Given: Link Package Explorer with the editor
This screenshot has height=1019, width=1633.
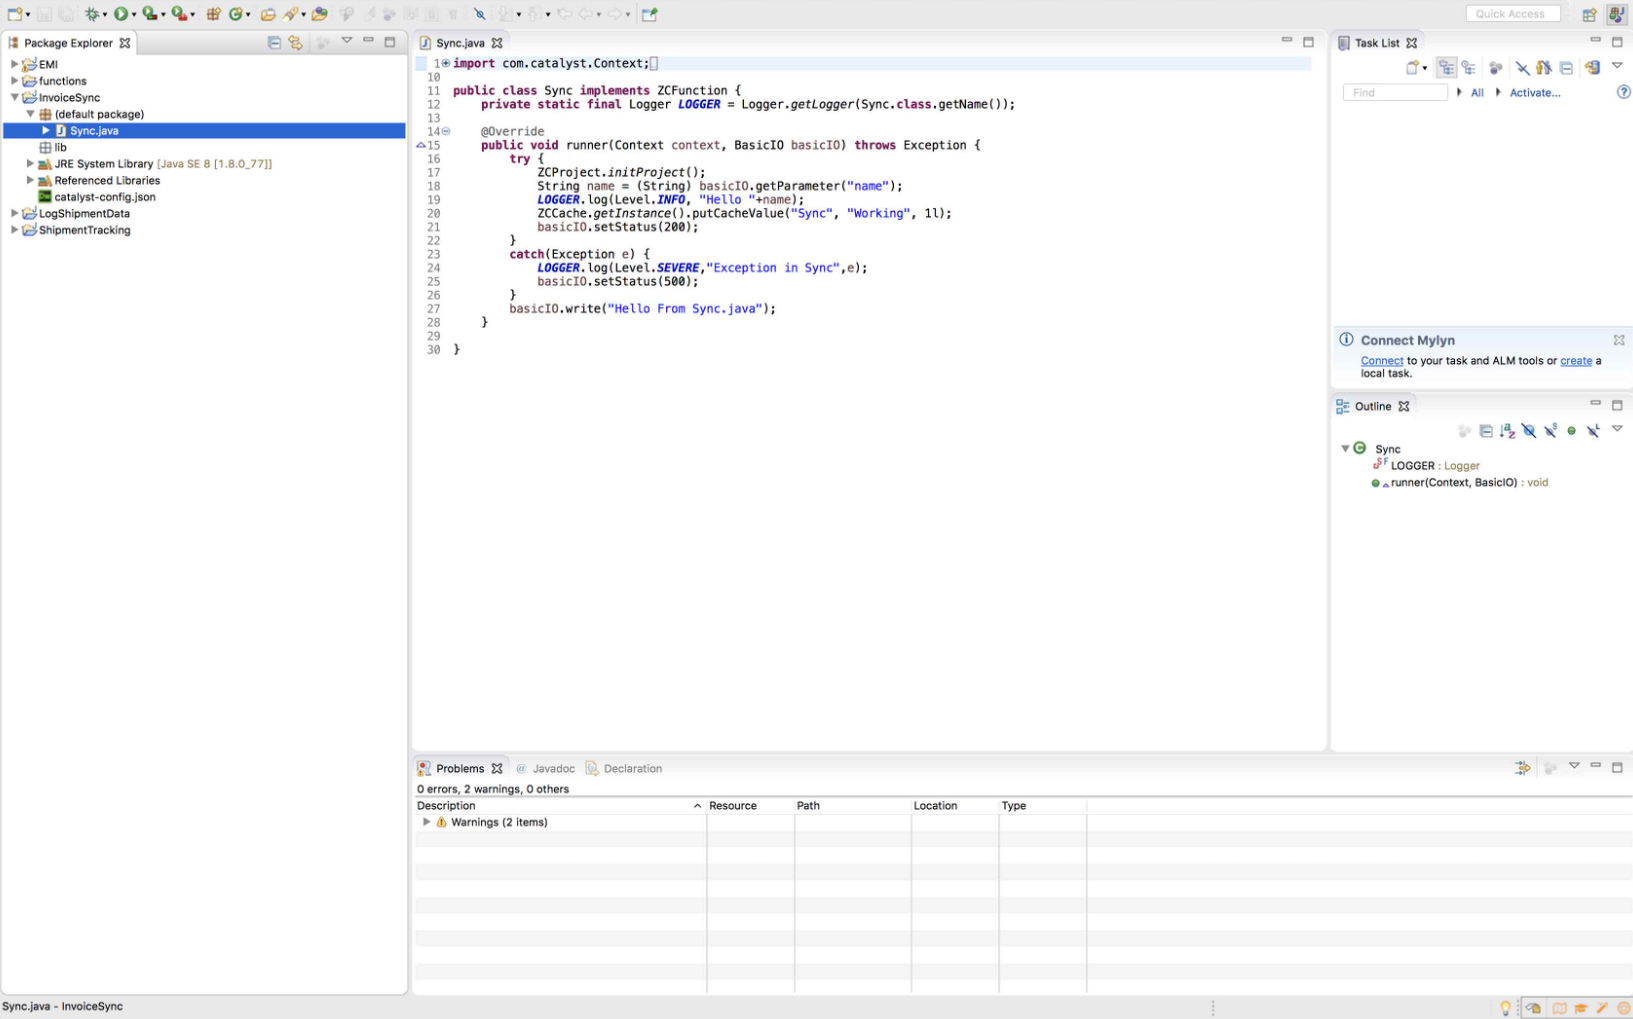Looking at the screenshot, I should 295,42.
